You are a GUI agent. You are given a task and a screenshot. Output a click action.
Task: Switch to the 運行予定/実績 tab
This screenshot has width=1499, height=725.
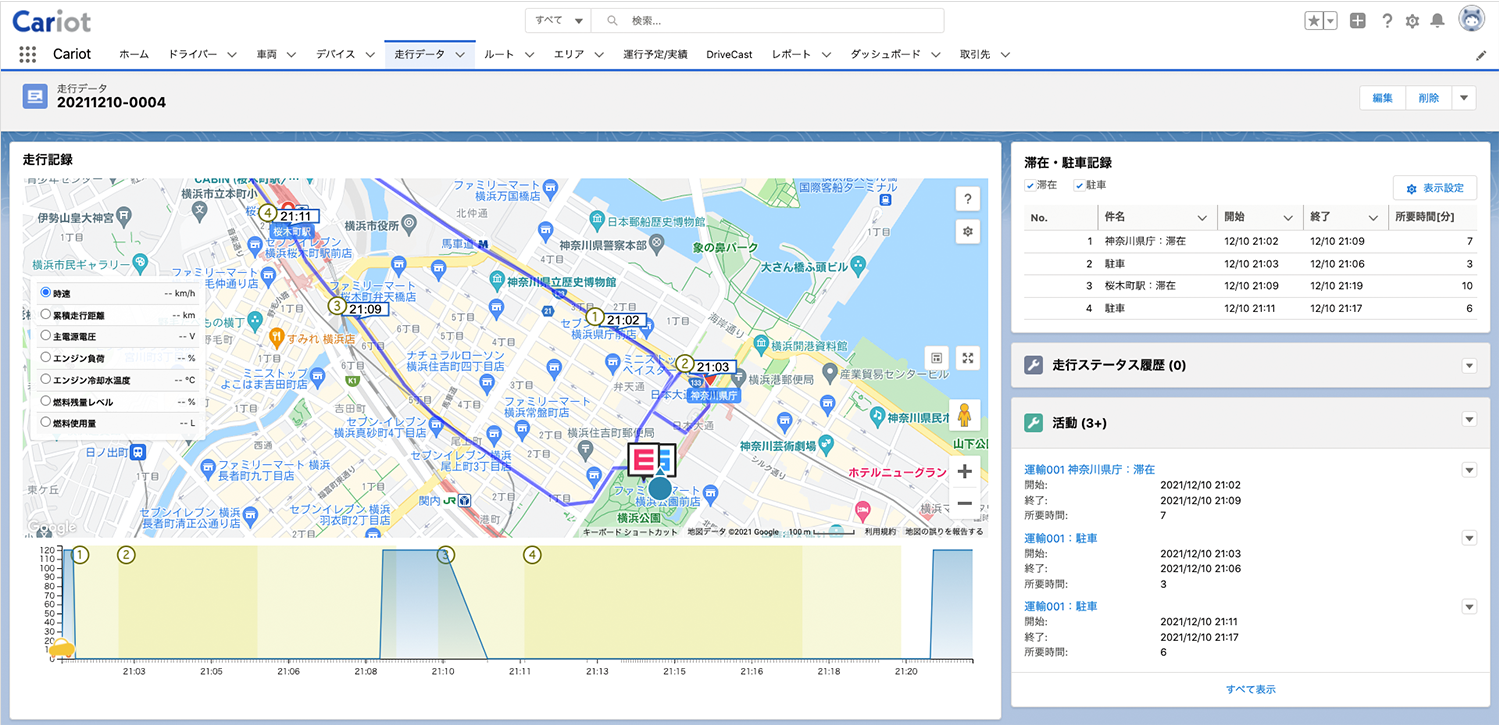pos(655,55)
